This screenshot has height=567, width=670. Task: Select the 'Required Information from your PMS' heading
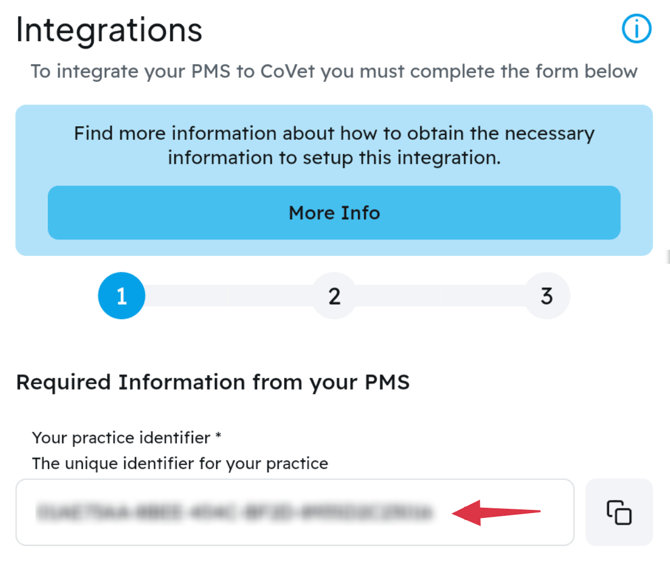click(x=213, y=382)
